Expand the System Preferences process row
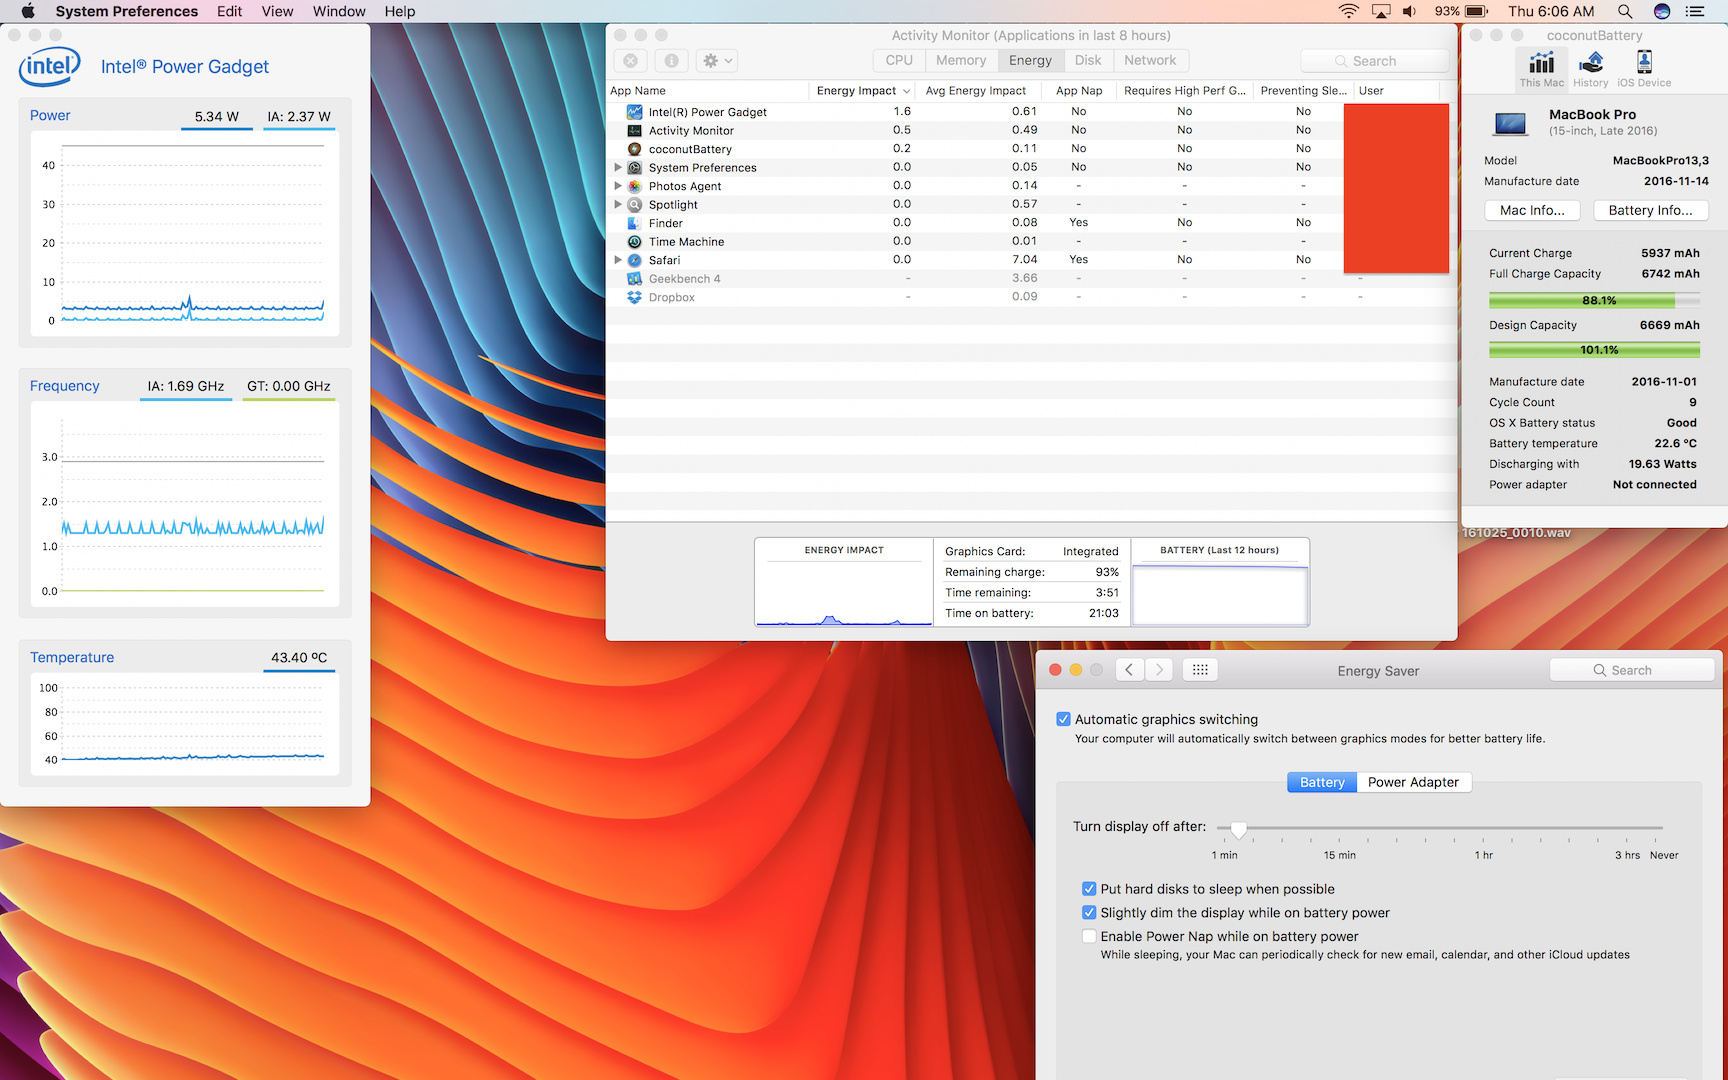Image resolution: width=1728 pixels, height=1080 pixels. point(618,167)
